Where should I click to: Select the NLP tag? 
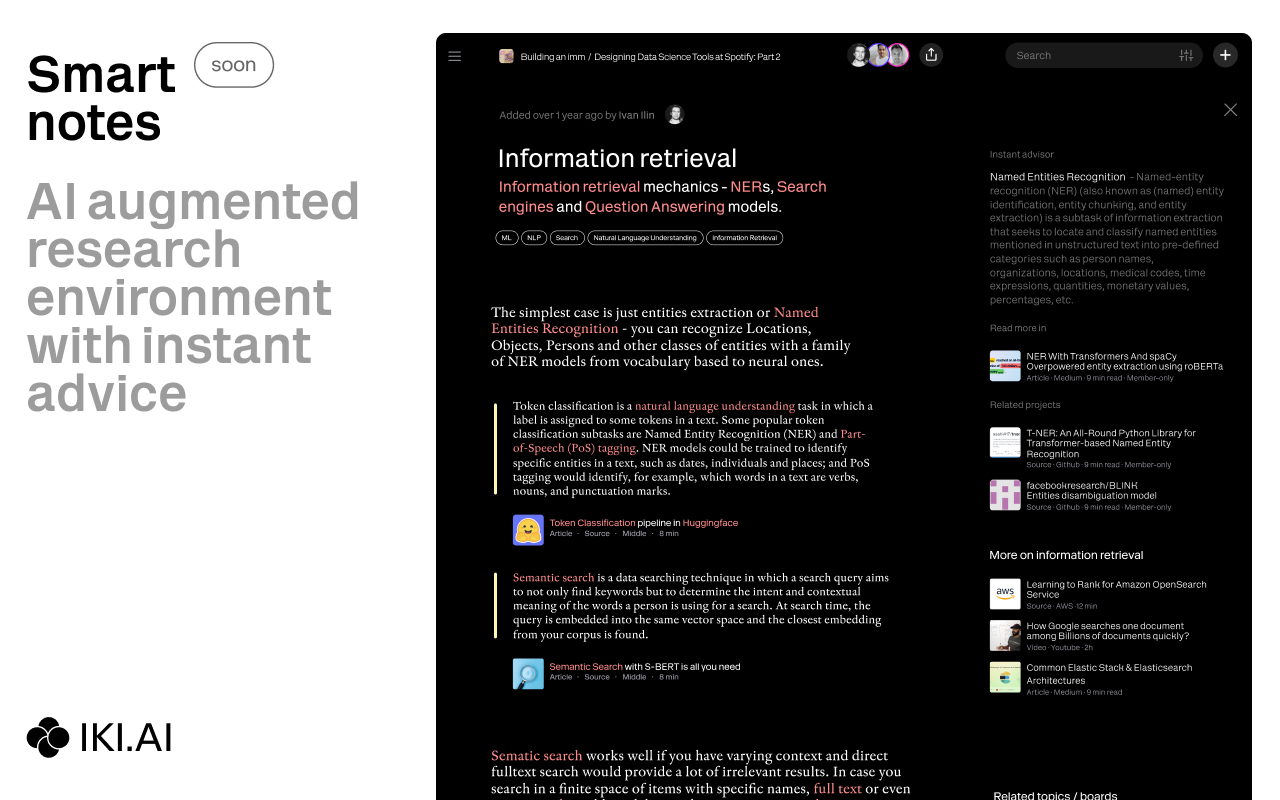(x=534, y=238)
